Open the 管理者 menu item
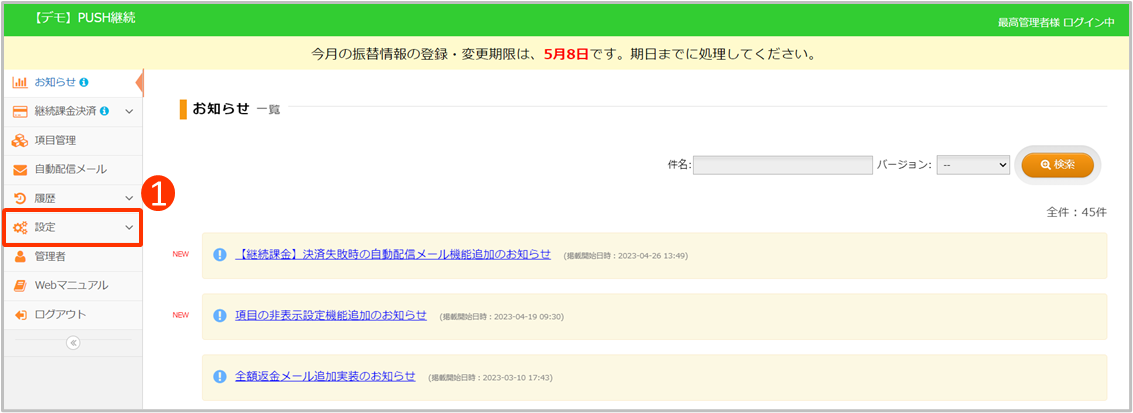This screenshot has width=1133, height=413. click(x=50, y=256)
